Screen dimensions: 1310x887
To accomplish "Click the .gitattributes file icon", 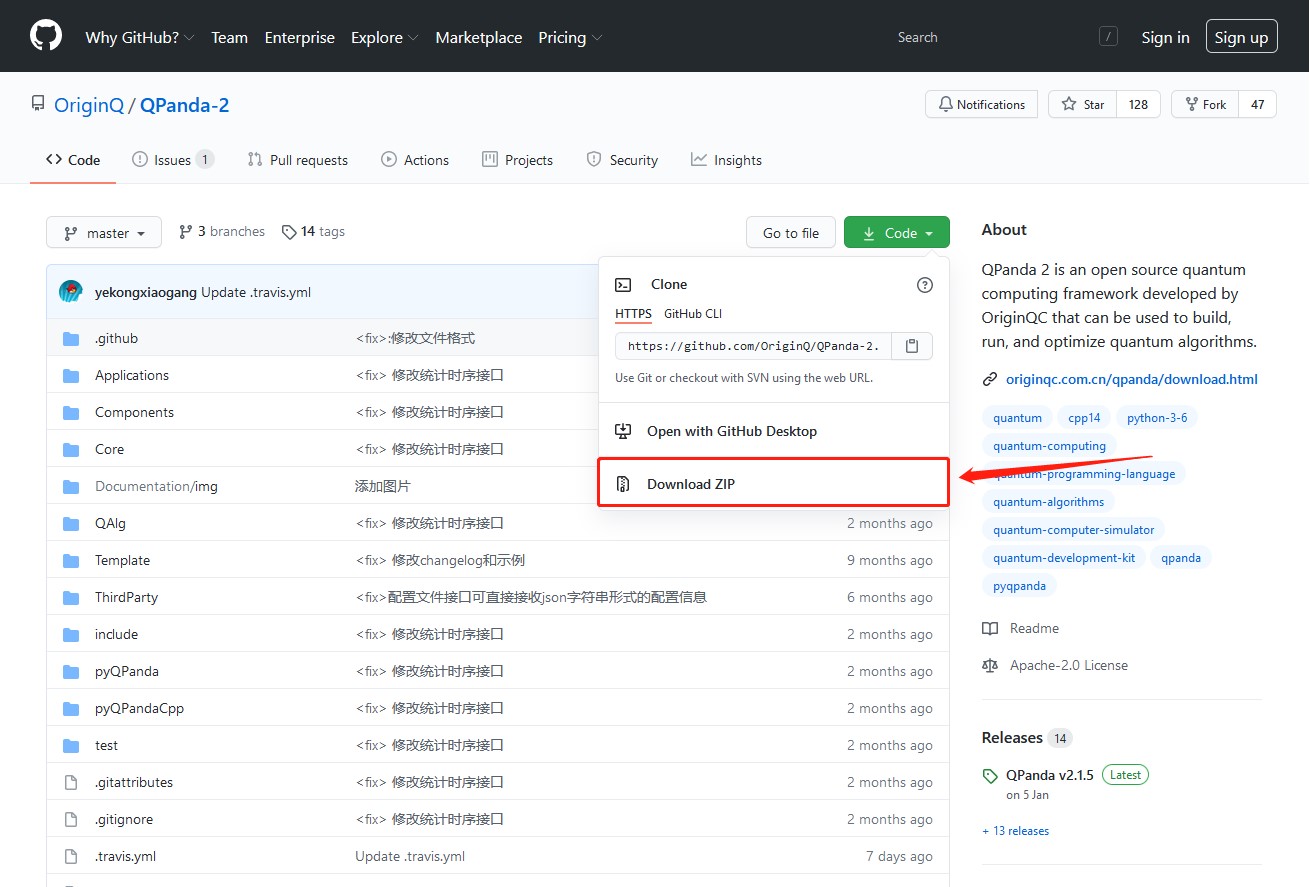I will pyautogui.click(x=71, y=783).
